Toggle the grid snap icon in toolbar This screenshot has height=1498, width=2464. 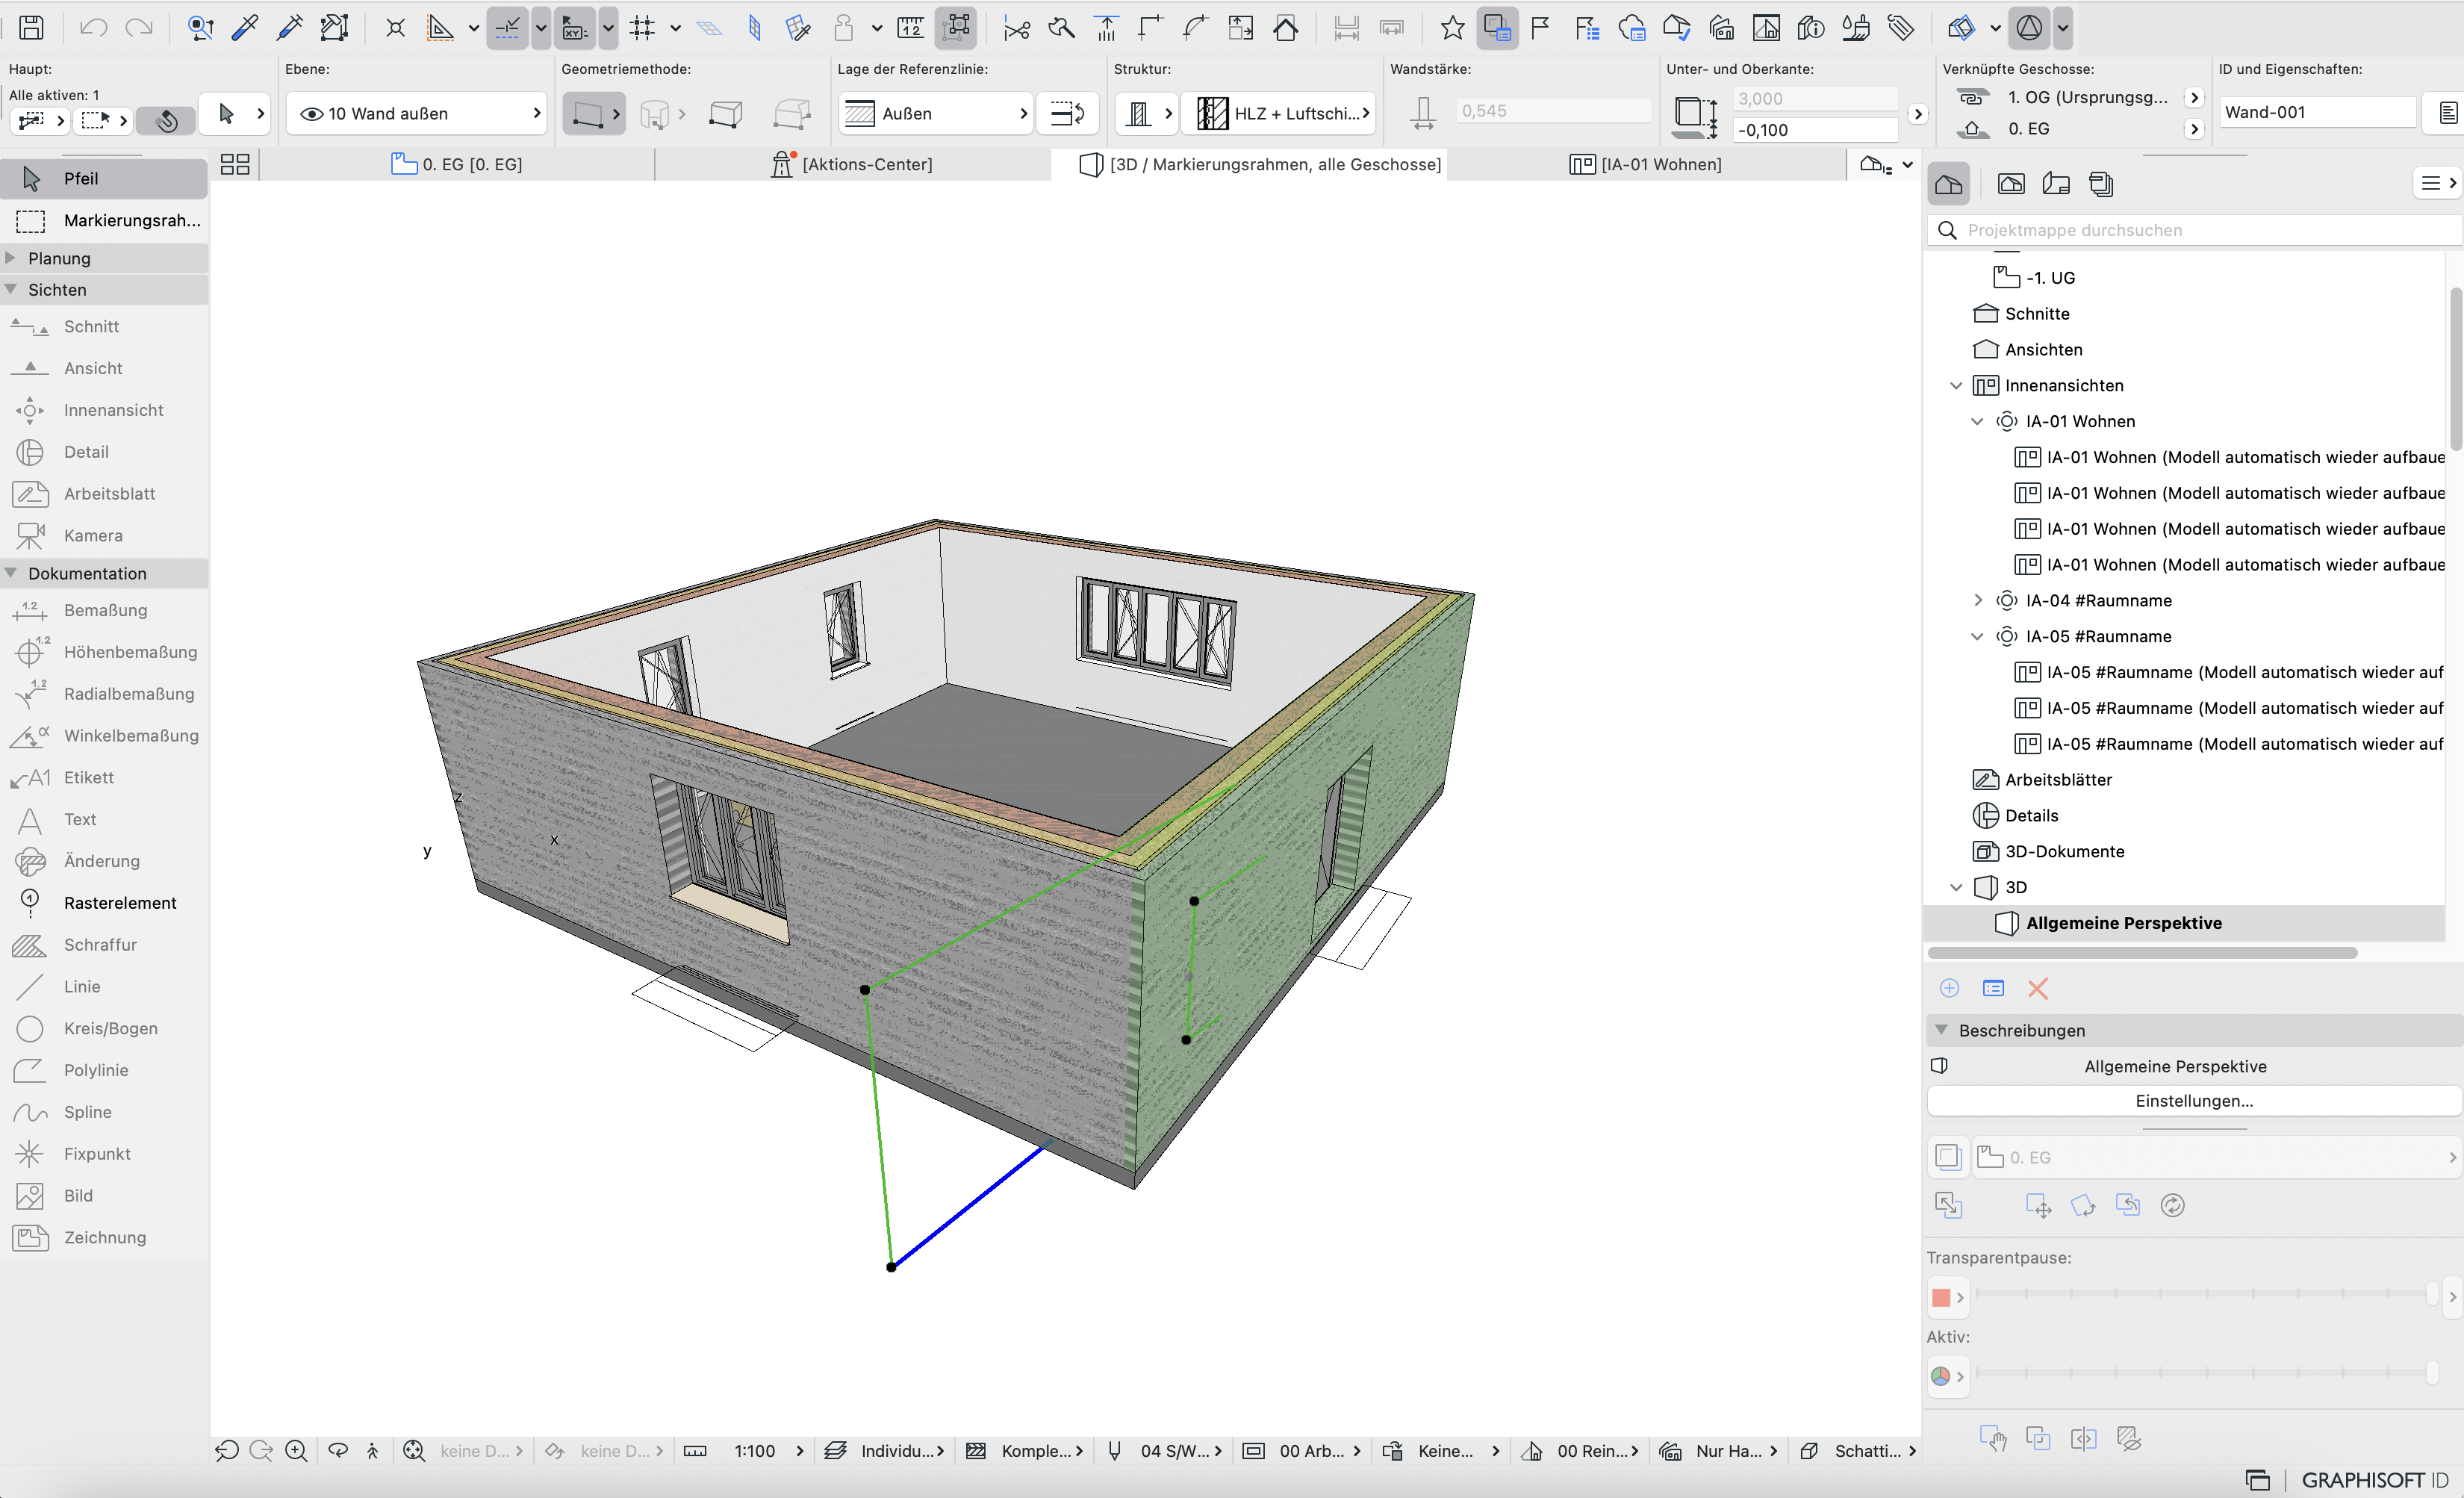pos(642,27)
